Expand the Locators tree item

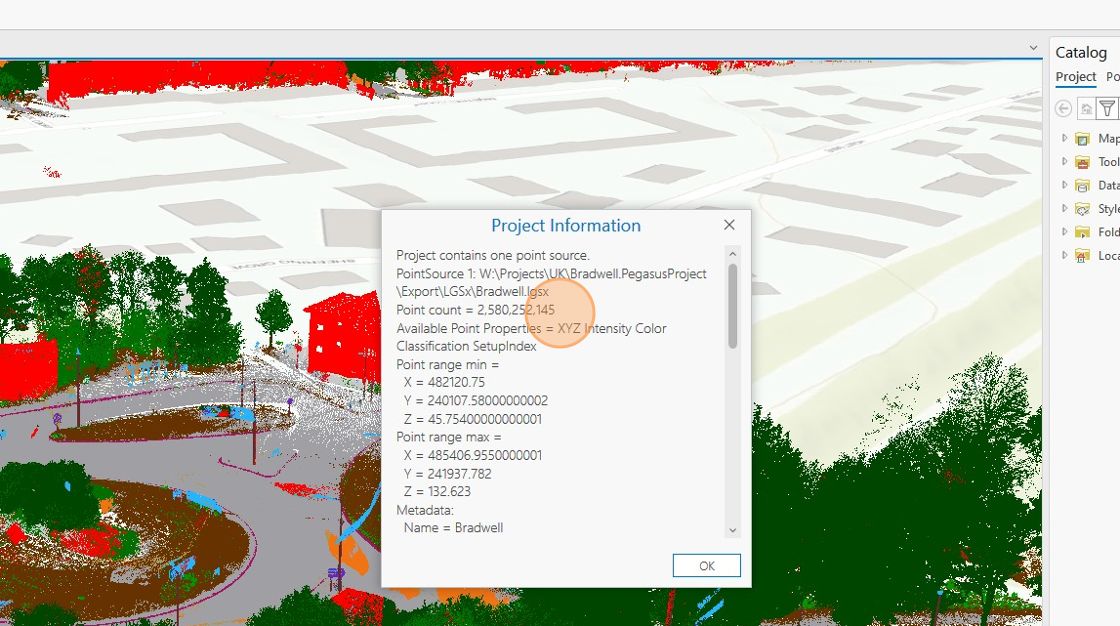(1064, 255)
